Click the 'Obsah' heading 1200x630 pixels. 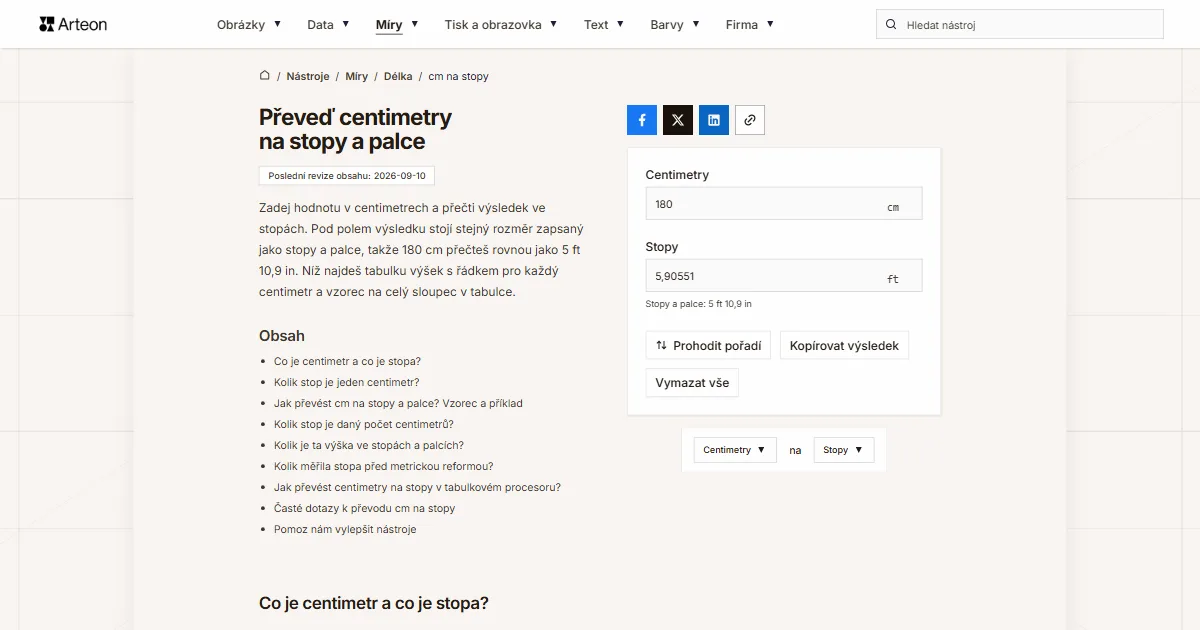[282, 336]
